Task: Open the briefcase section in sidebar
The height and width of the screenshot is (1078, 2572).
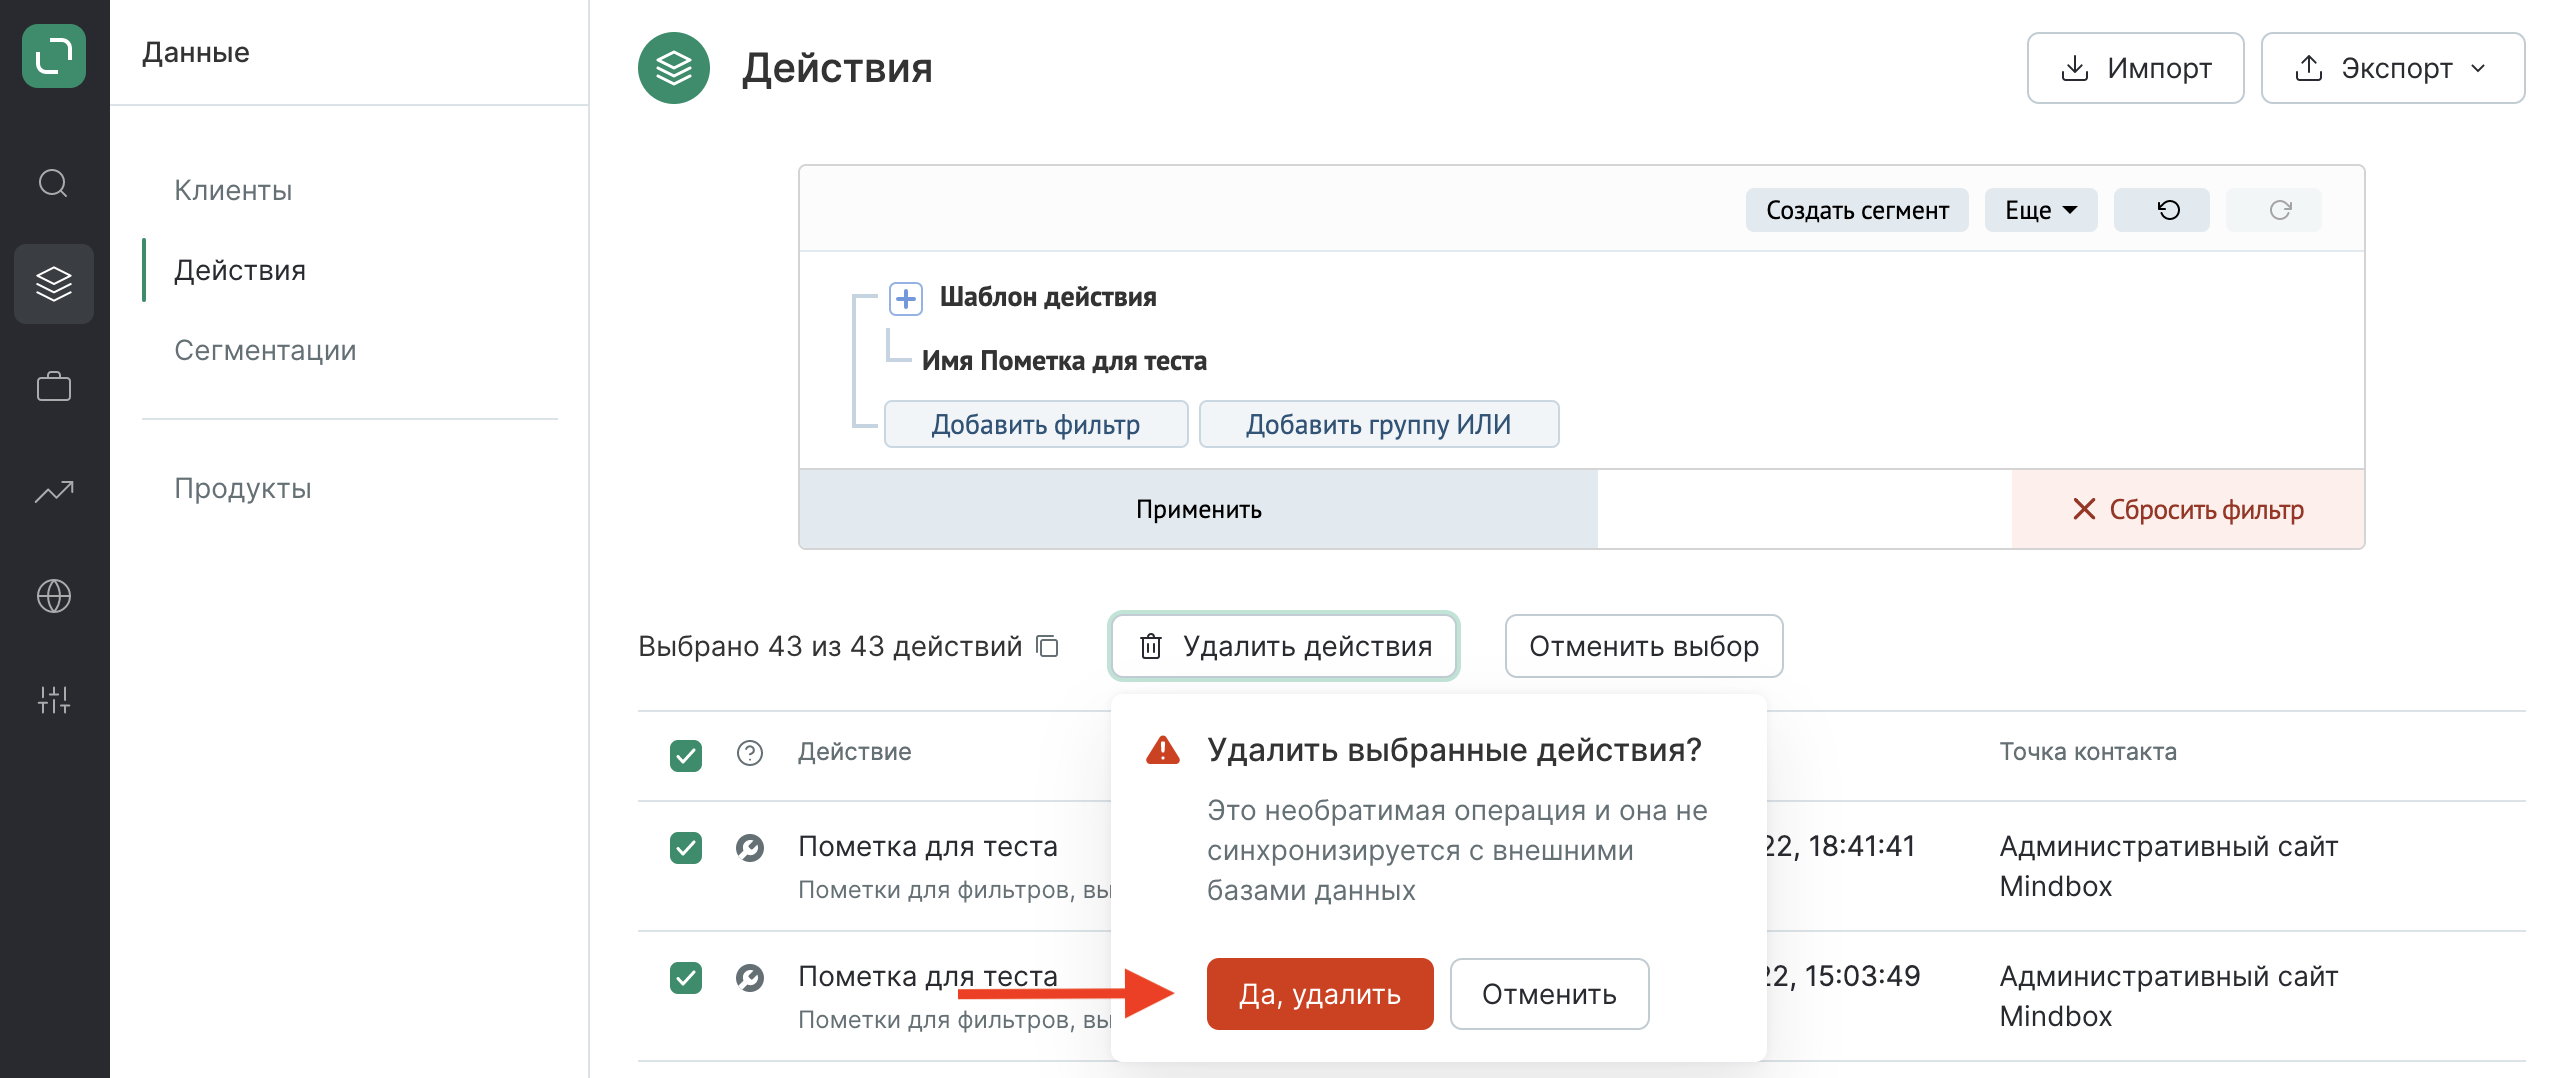Action: click(x=54, y=386)
